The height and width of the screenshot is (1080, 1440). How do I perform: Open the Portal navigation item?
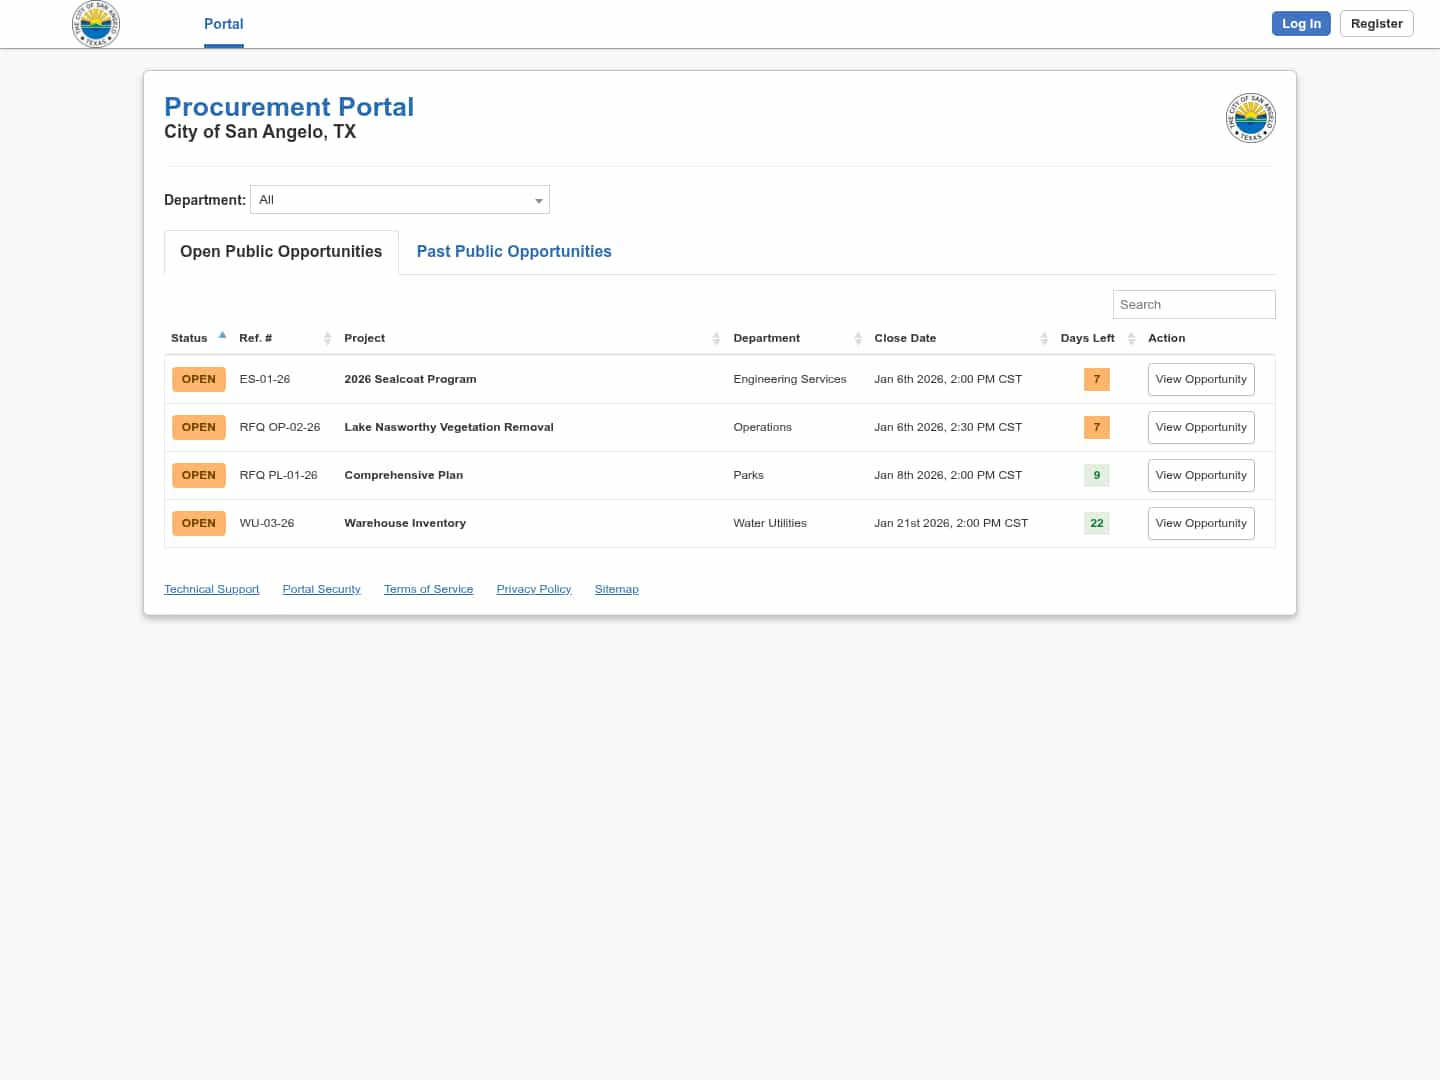tap(223, 24)
